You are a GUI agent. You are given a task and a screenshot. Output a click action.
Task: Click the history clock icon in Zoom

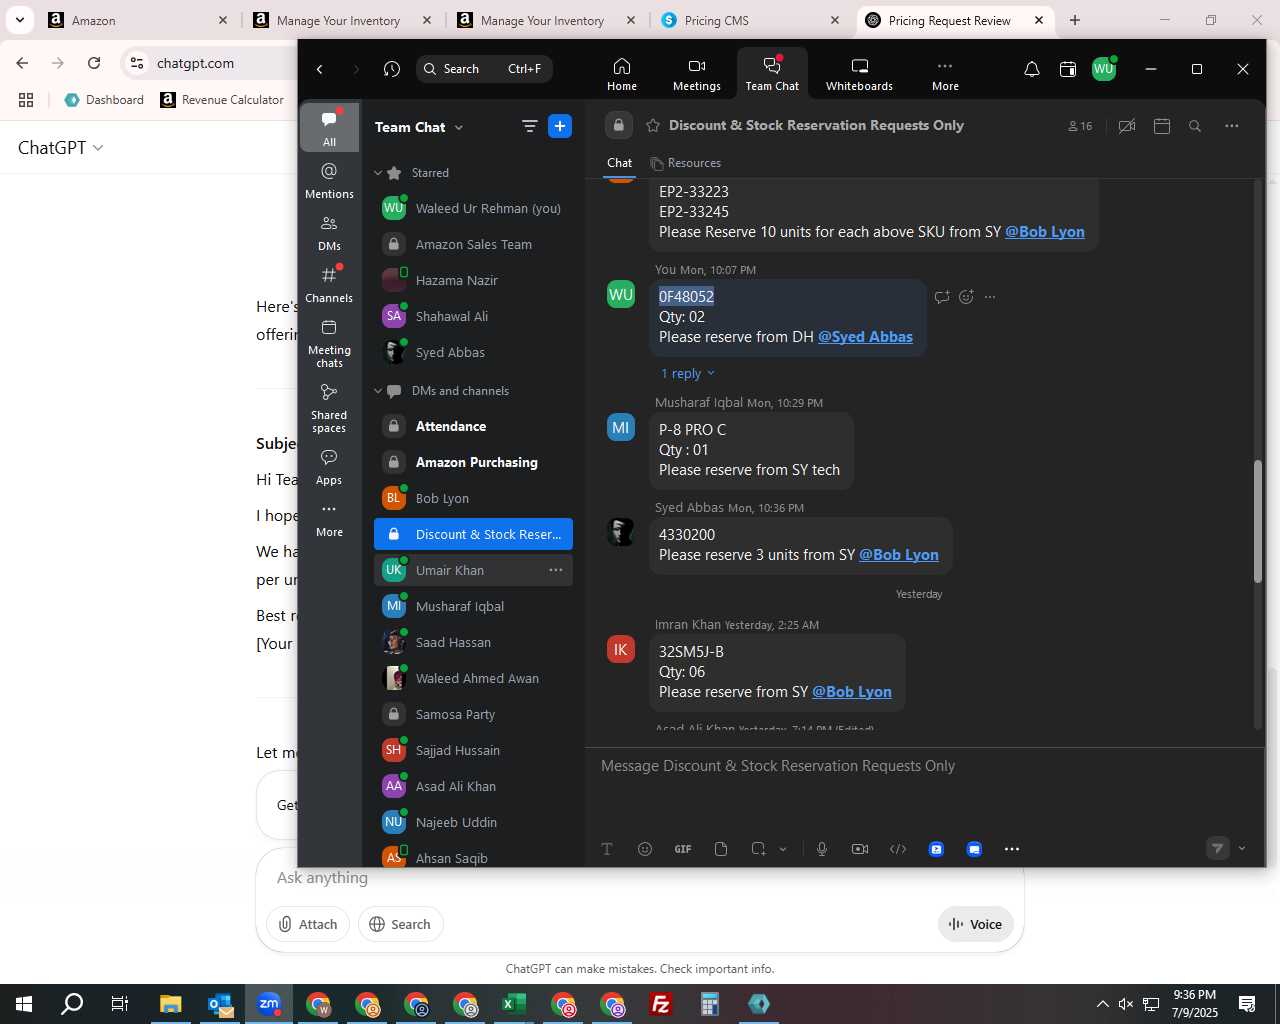(392, 69)
